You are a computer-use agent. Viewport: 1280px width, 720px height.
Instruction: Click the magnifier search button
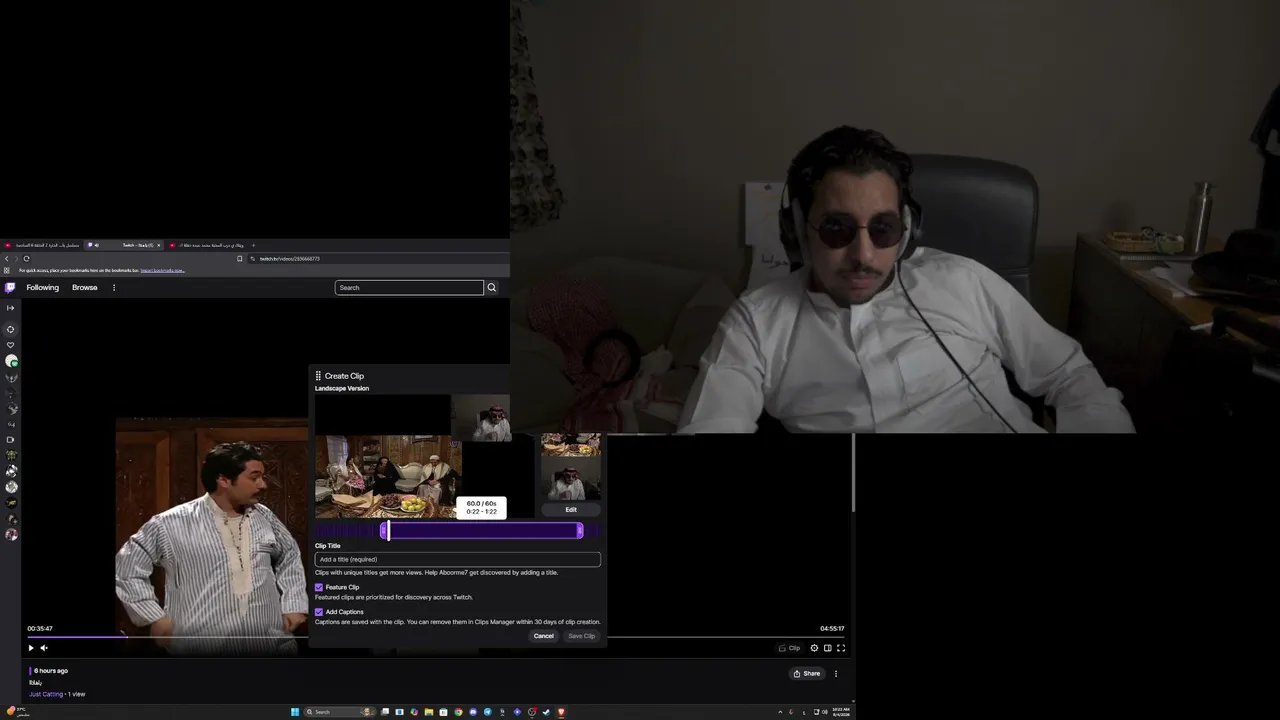[x=491, y=288]
